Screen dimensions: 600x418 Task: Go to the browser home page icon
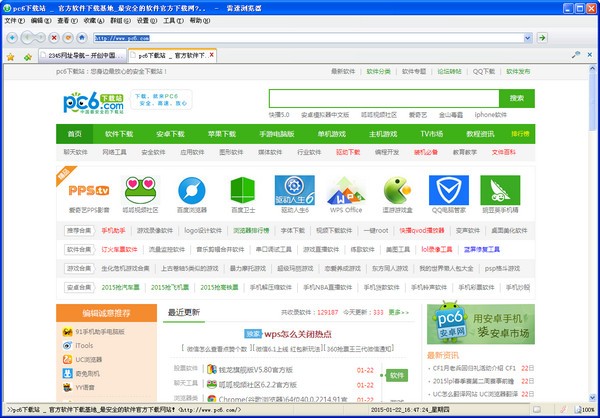pyautogui.click(x=82, y=38)
